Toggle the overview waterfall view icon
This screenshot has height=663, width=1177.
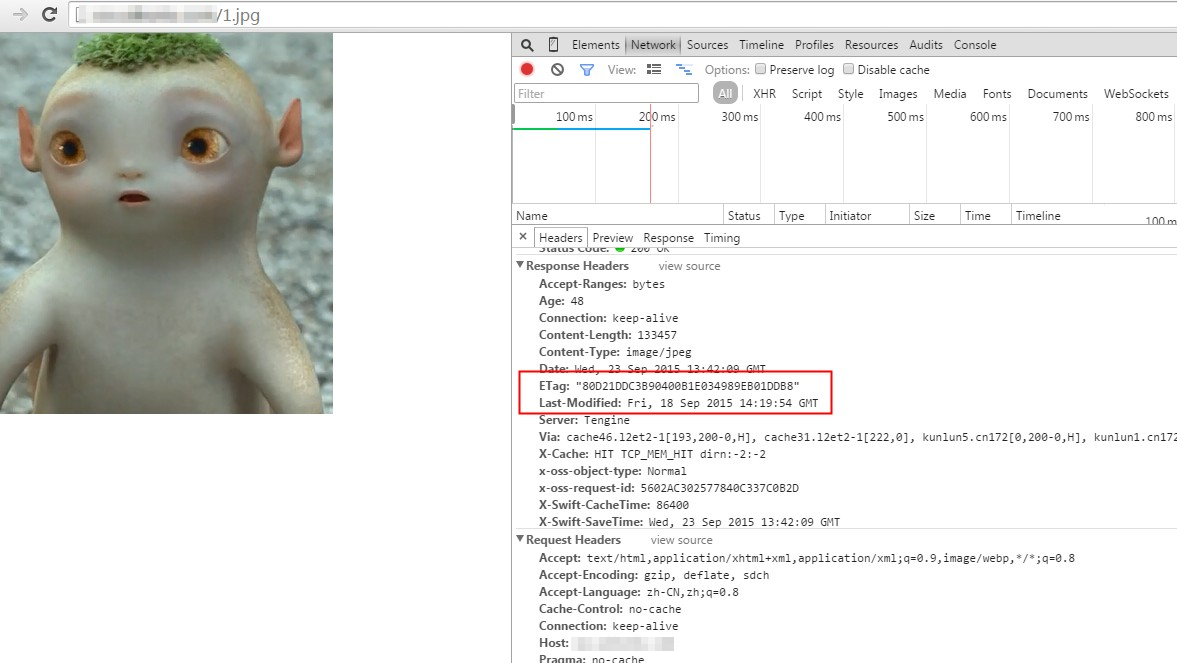(x=684, y=69)
